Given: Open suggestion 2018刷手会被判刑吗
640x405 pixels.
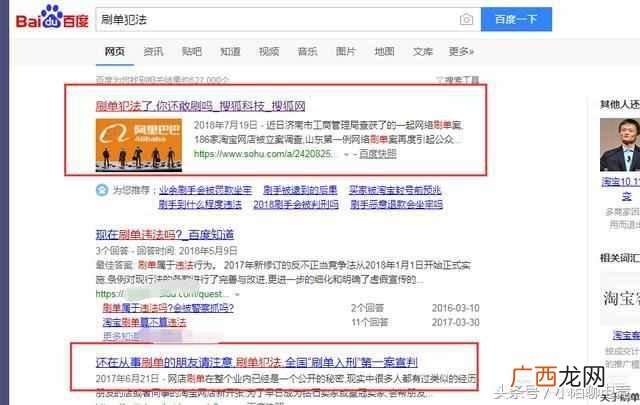Looking at the screenshot, I should pos(296,204).
